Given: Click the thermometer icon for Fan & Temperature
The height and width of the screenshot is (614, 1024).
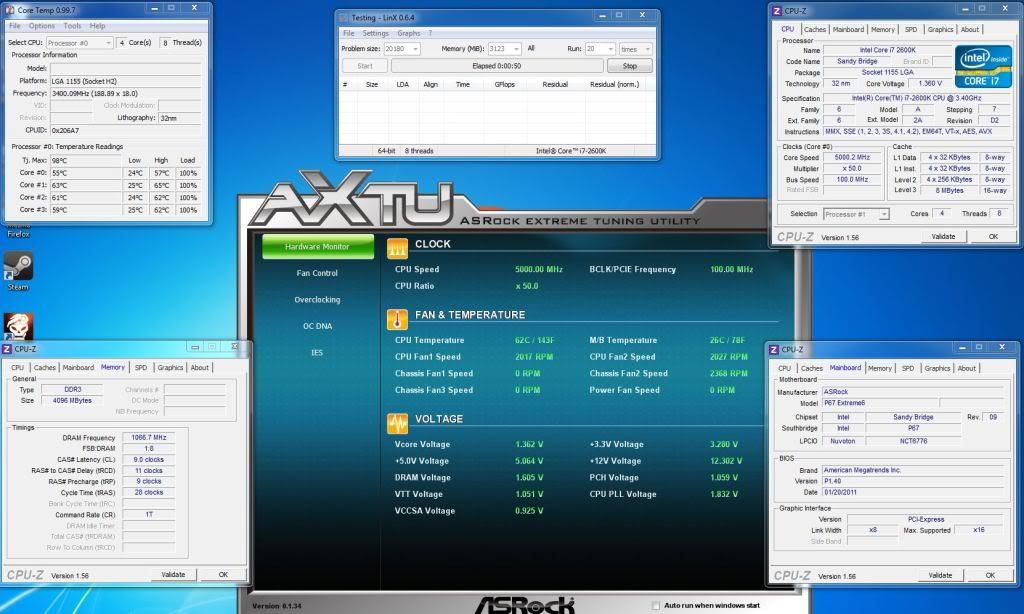Looking at the screenshot, I should click(397, 319).
